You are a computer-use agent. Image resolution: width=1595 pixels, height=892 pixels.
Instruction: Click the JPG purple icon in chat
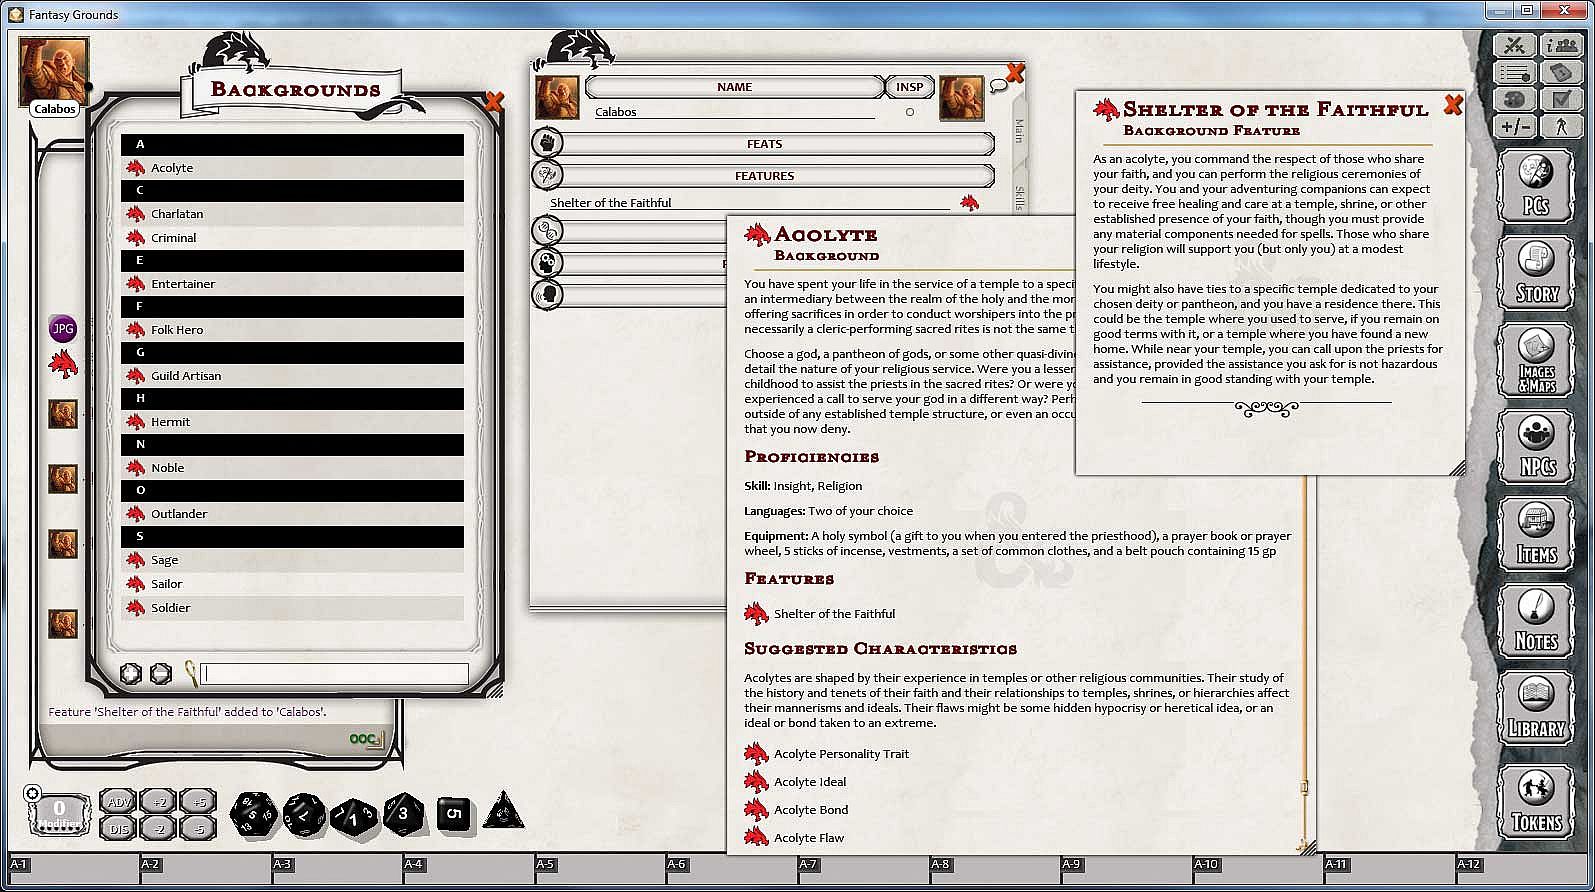pyautogui.click(x=63, y=328)
